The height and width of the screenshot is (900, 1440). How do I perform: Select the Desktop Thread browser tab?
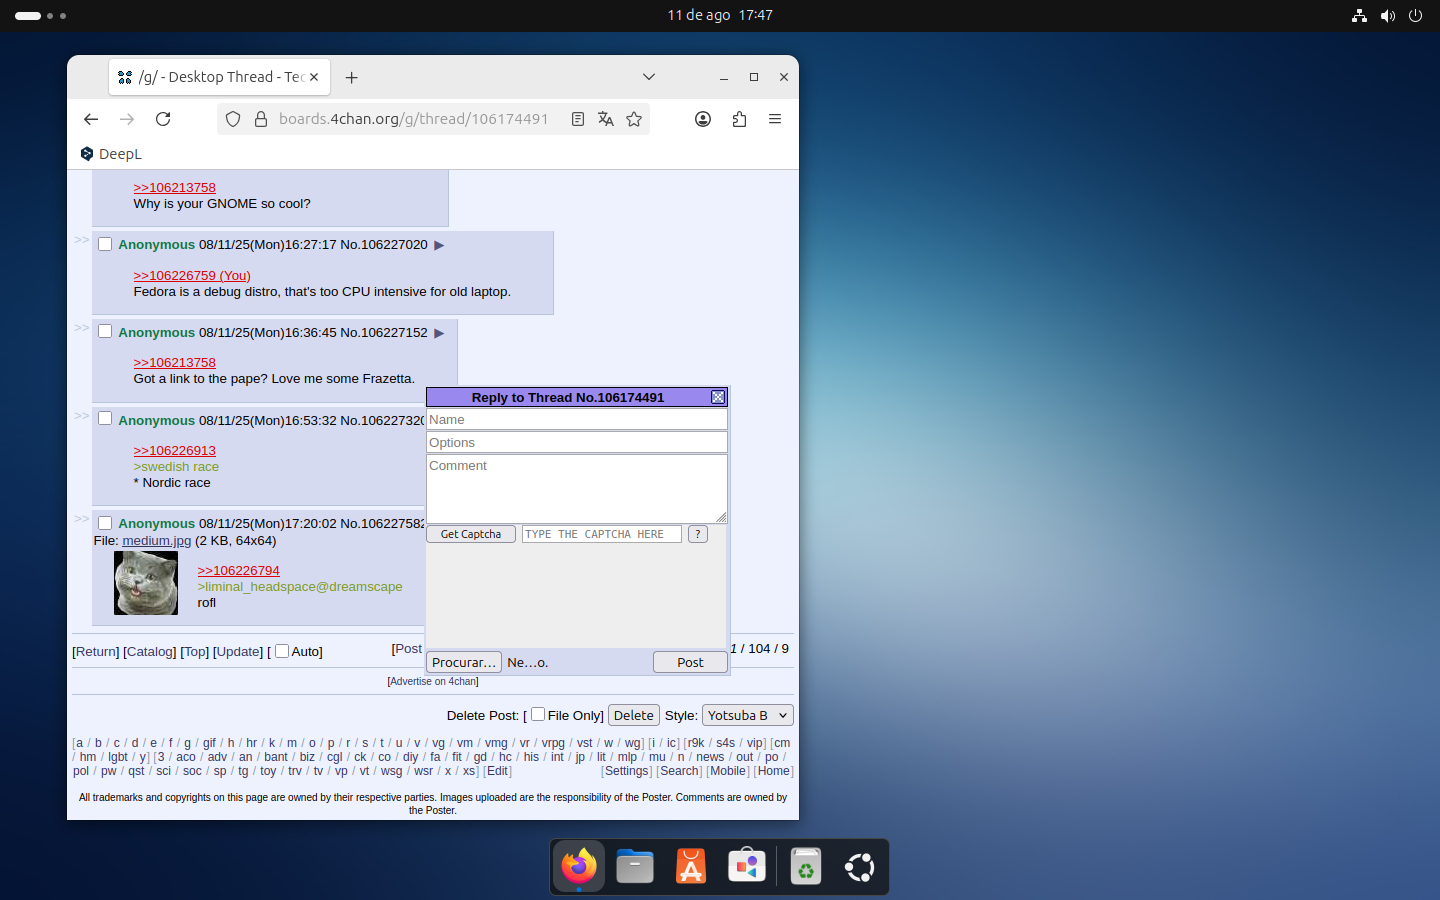(218, 77)
